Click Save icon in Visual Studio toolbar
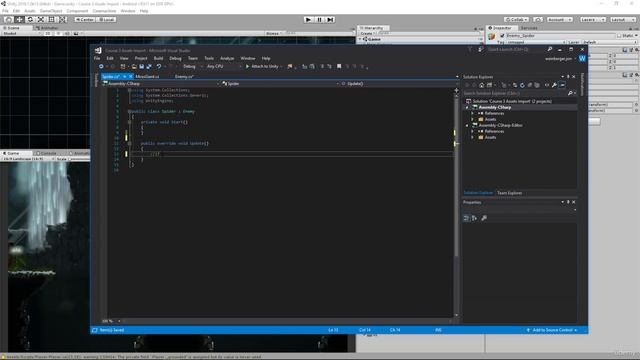640x360 pixels. 142,66
